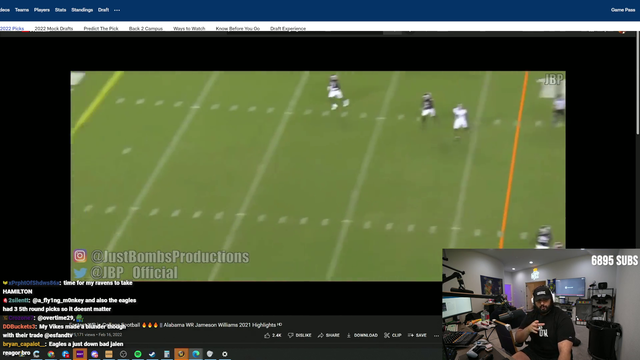
Task: Open the Predict The Pick tab
Action: pyautogui.click(x=101, y=29)
